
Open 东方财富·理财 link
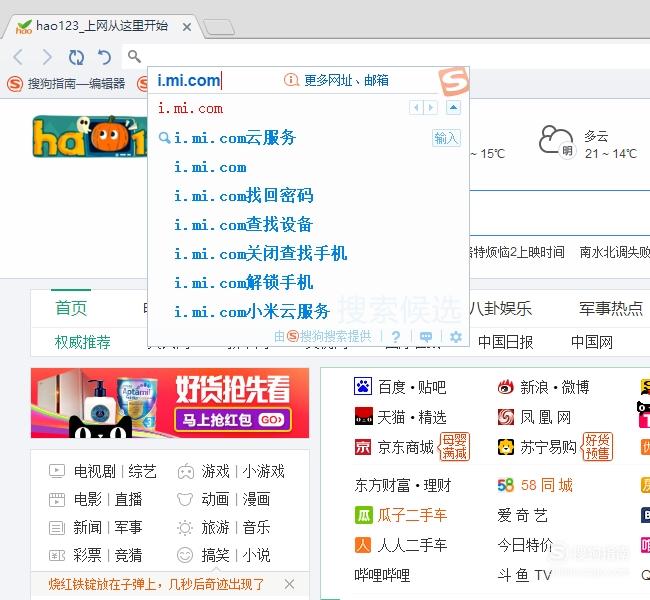pyautogui.click(x=403, y=485)
